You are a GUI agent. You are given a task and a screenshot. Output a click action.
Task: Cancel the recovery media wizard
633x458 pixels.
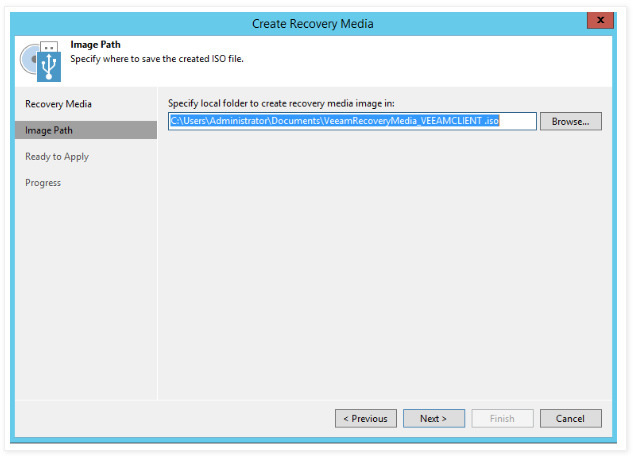(x=570, y=418)
